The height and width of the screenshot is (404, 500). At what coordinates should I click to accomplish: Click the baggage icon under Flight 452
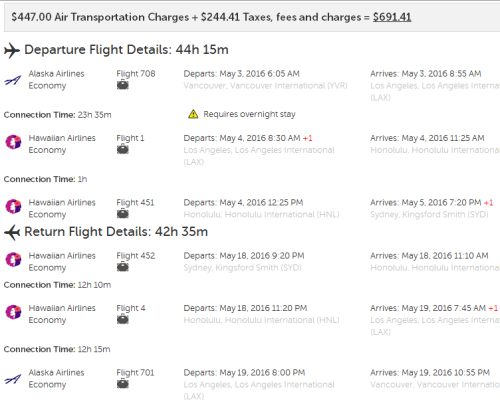point(123,267)
